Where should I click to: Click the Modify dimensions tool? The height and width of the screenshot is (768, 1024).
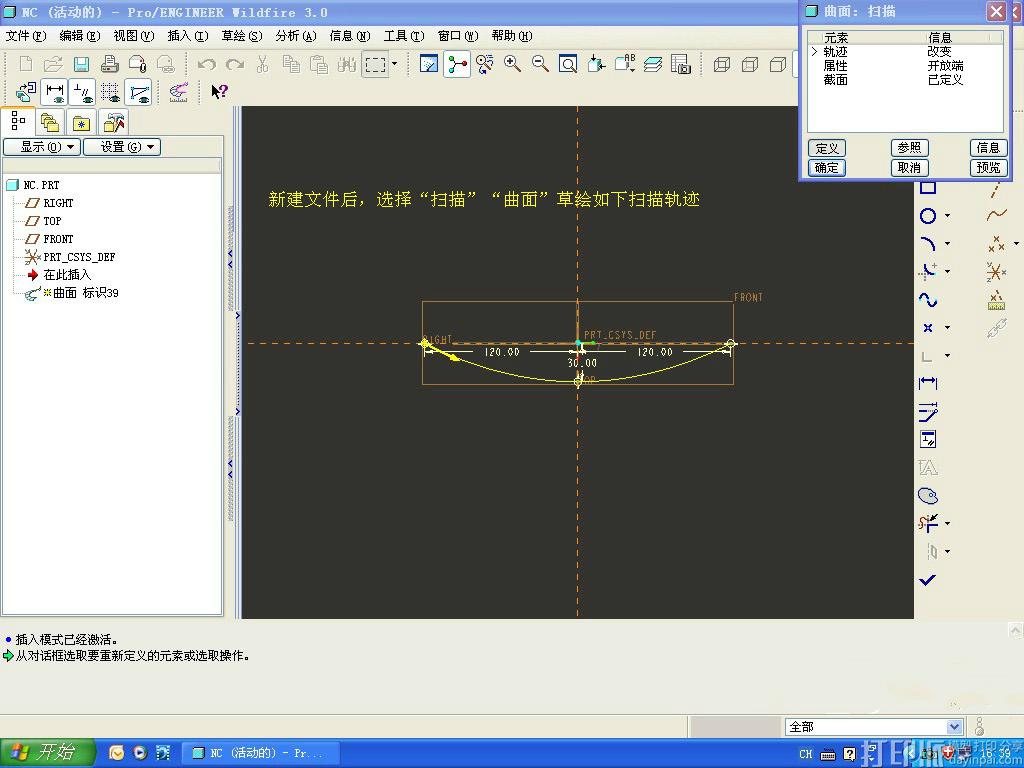tap(928, 411)
